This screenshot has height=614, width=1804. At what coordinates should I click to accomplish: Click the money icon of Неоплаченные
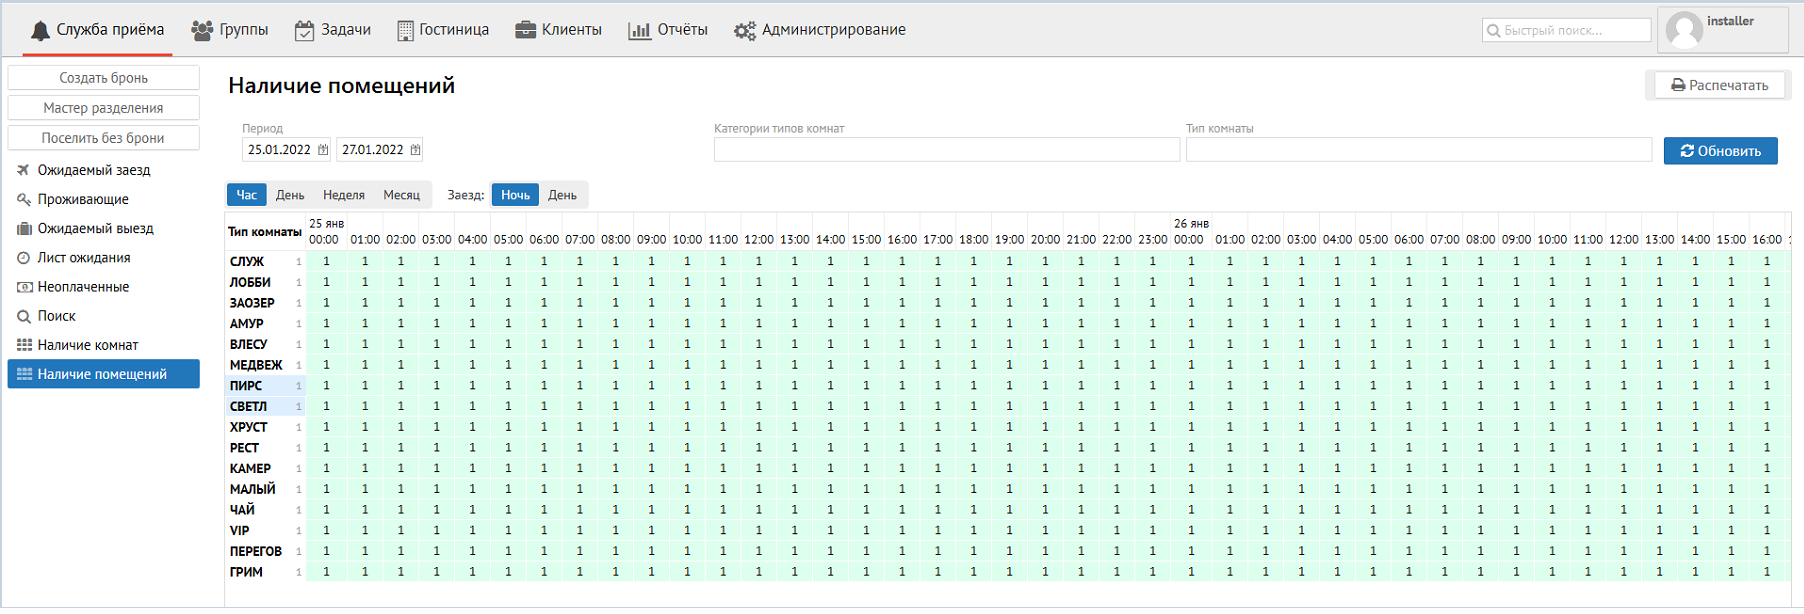(24, 287)
